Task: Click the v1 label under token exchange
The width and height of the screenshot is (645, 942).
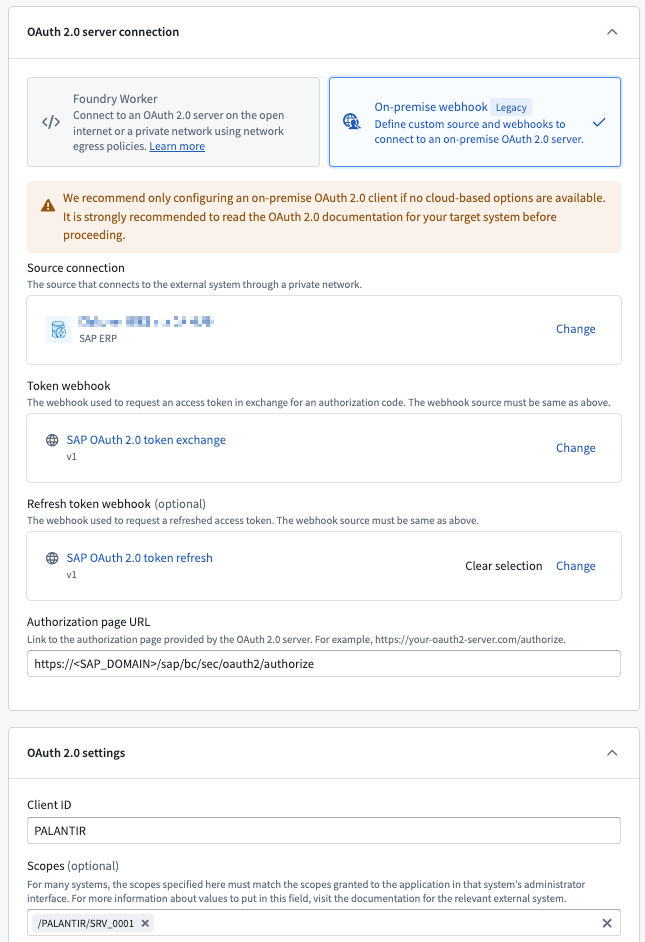Action: click(x=71, y=457)
